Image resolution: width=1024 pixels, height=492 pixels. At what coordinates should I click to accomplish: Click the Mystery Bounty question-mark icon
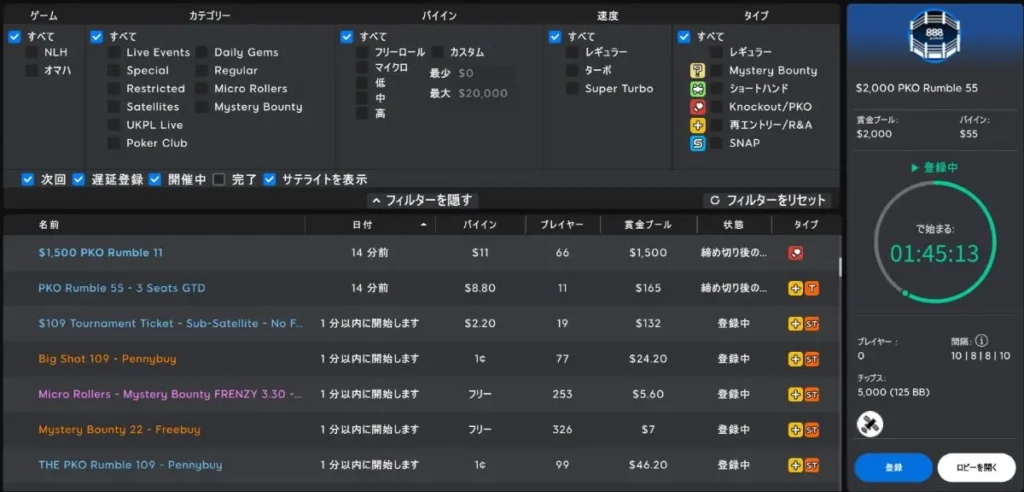click(x=697, y=71)
